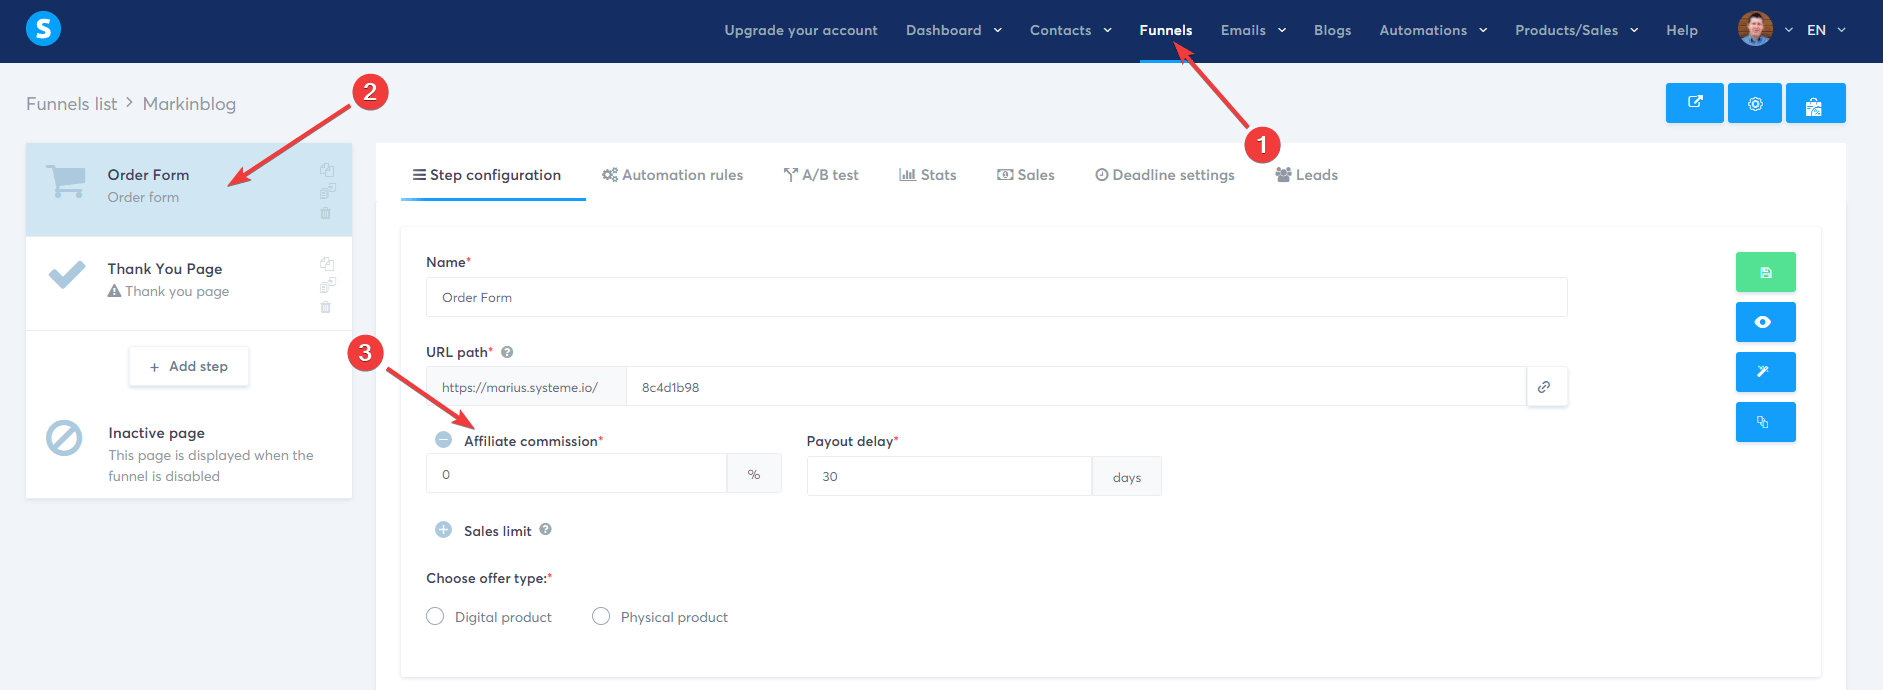Click the Affiliate commission percent field
This screenshot has height=690, width=1883.
point(576,473)
